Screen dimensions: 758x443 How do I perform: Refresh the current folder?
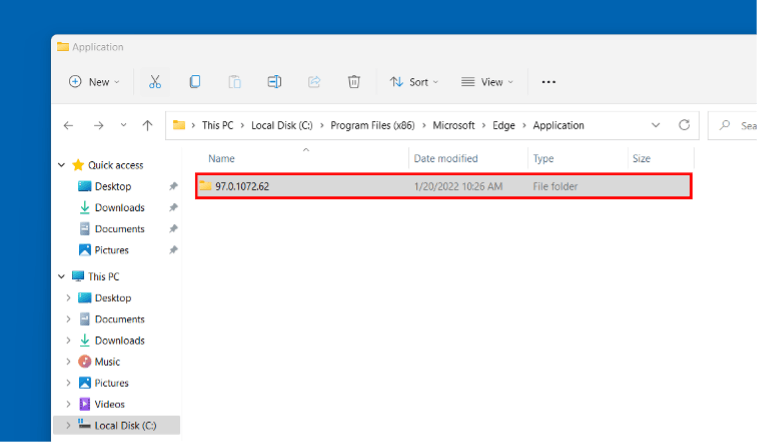click(684, 125)
